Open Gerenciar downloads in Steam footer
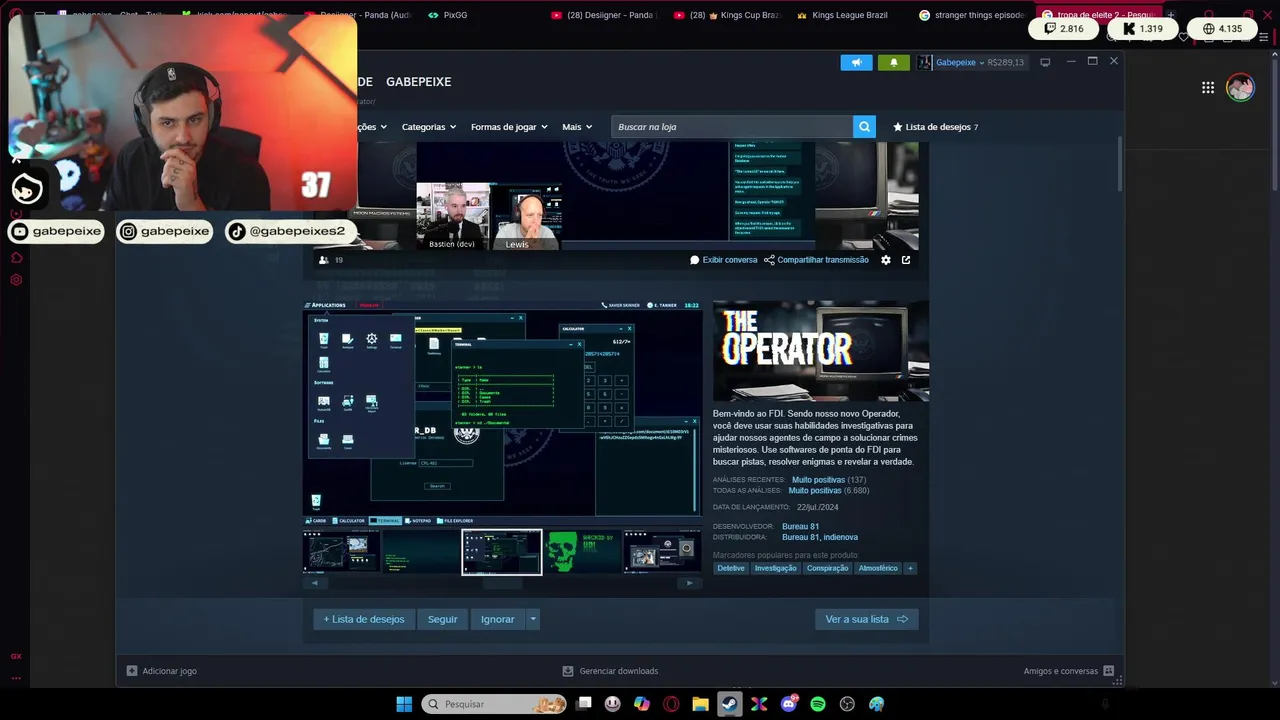Image resolution: width=1280 pixels, height=720 pixels. pos(610,671)
